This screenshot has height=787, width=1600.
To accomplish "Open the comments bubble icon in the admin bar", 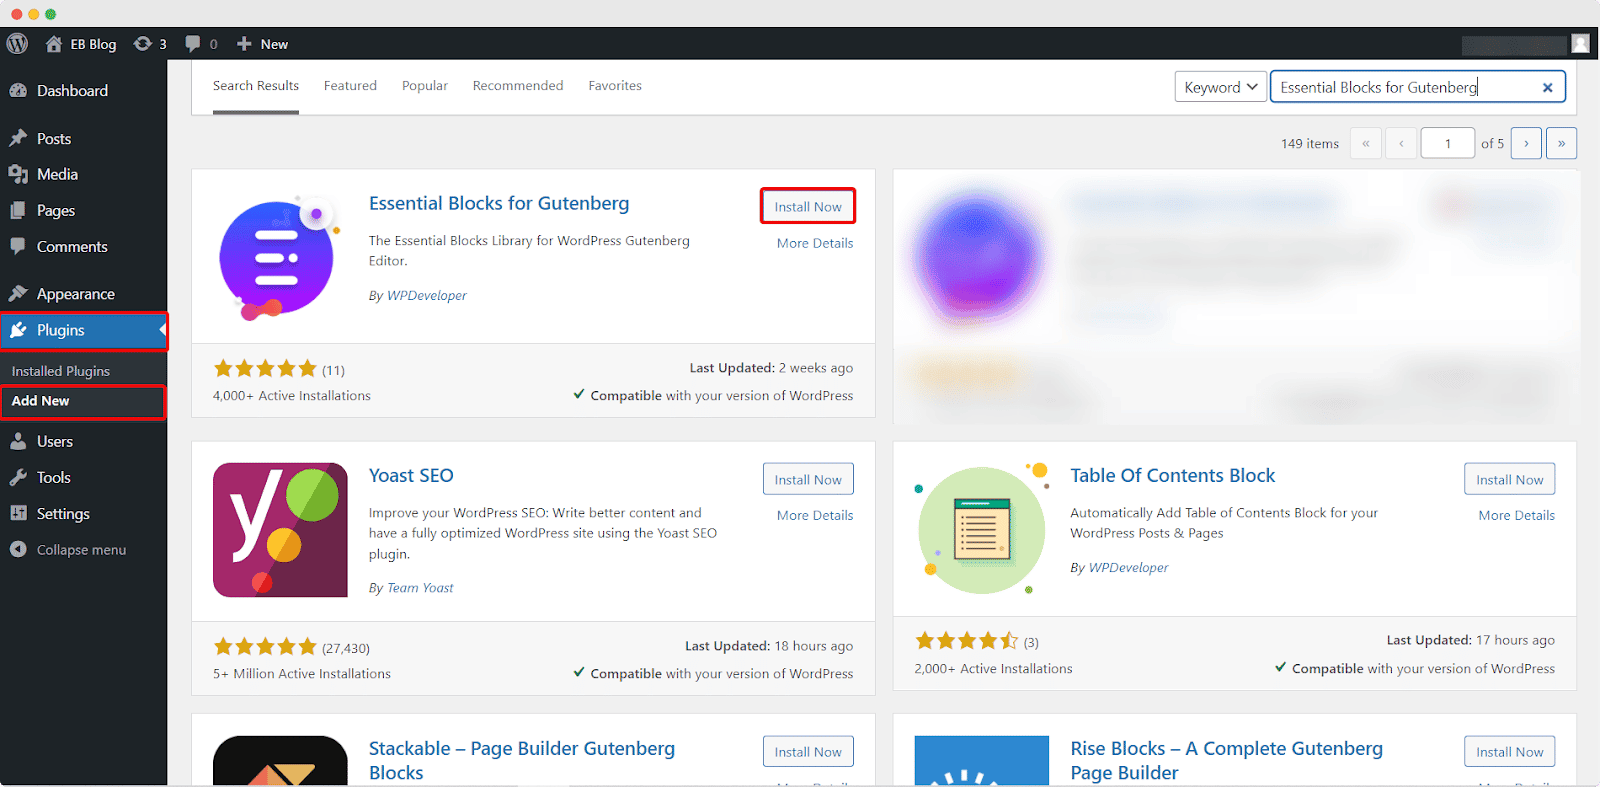I will [193, 44].
